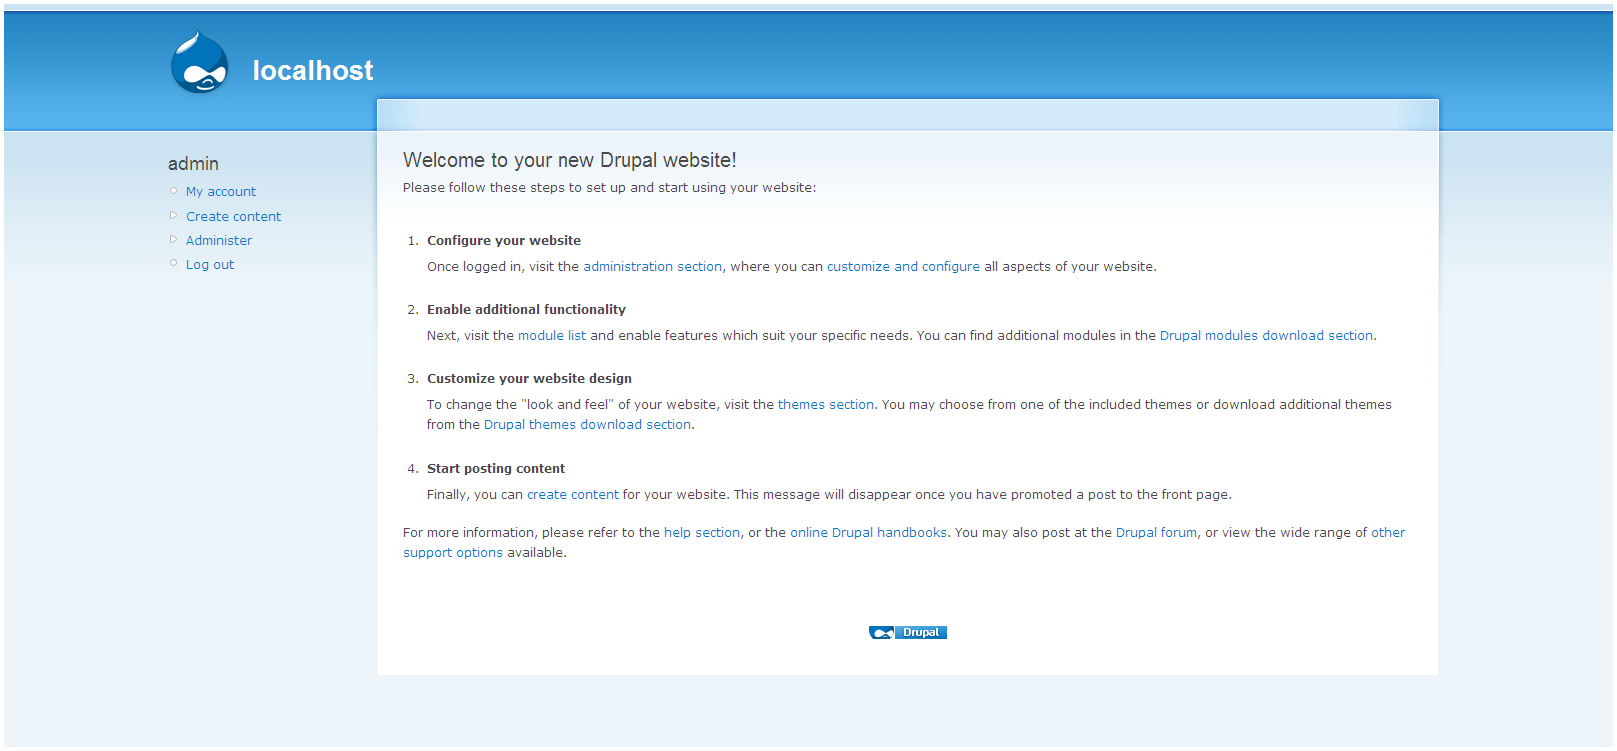Click 'Please follow these steps' intro text

pyautogui.click(x=609, y=187)
